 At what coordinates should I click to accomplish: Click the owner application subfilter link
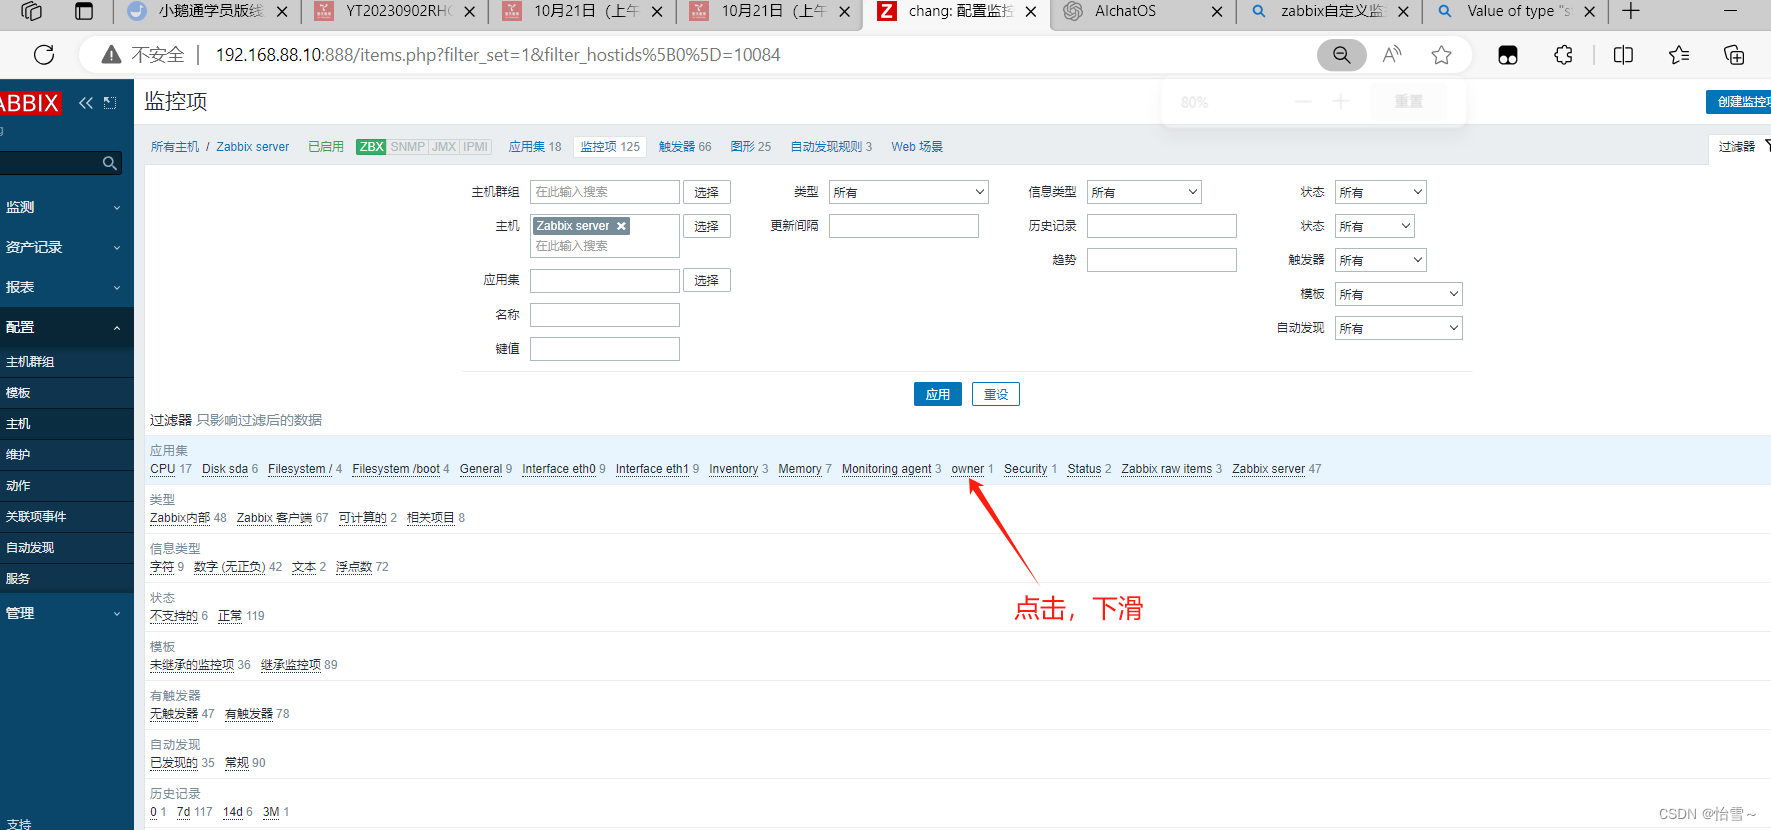coord(967,469)
